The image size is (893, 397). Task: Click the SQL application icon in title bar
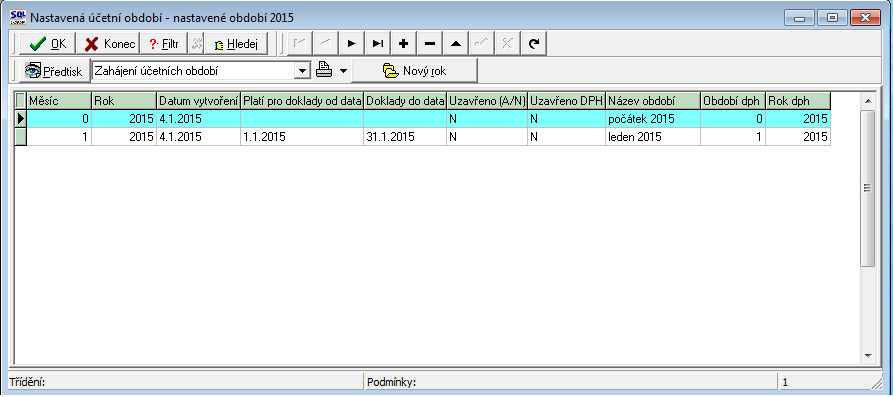pyautogui.click(x=18, y=17)
